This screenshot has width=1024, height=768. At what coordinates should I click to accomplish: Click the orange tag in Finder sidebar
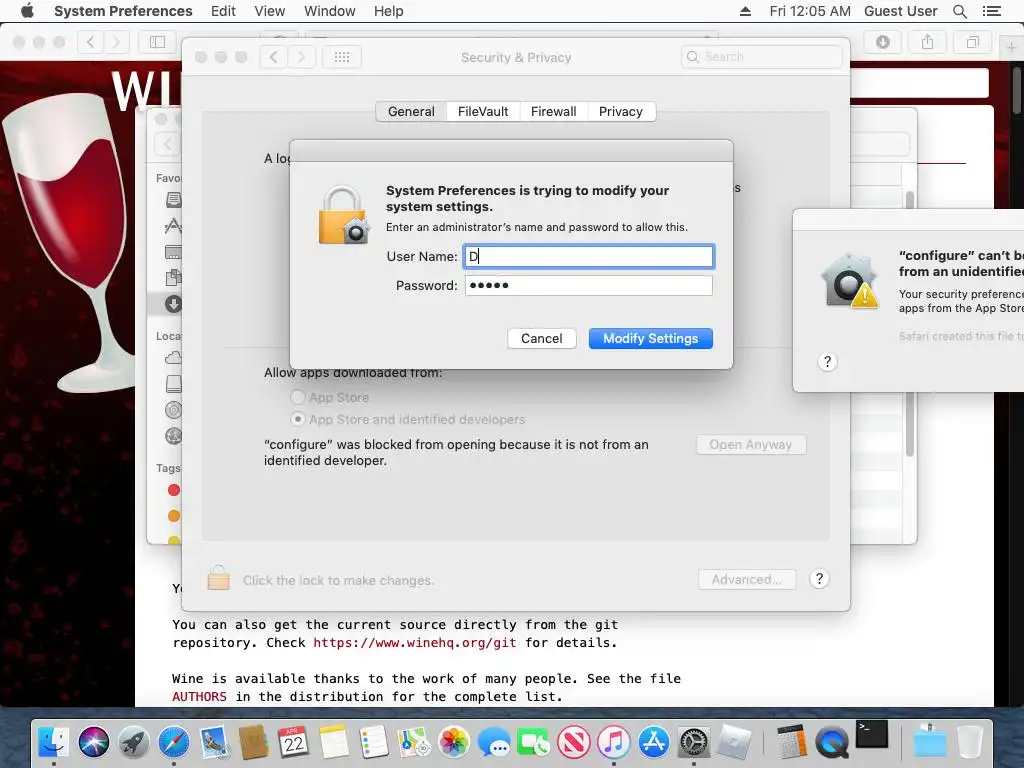[x=174, y=516]
